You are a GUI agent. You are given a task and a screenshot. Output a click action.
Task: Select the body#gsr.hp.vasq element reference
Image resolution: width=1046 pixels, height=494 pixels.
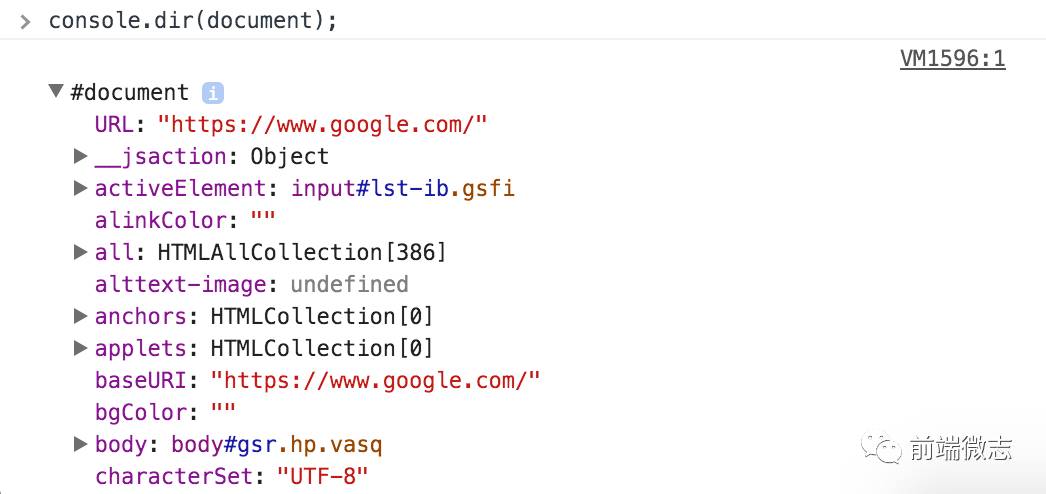click(x=277, y=445)
